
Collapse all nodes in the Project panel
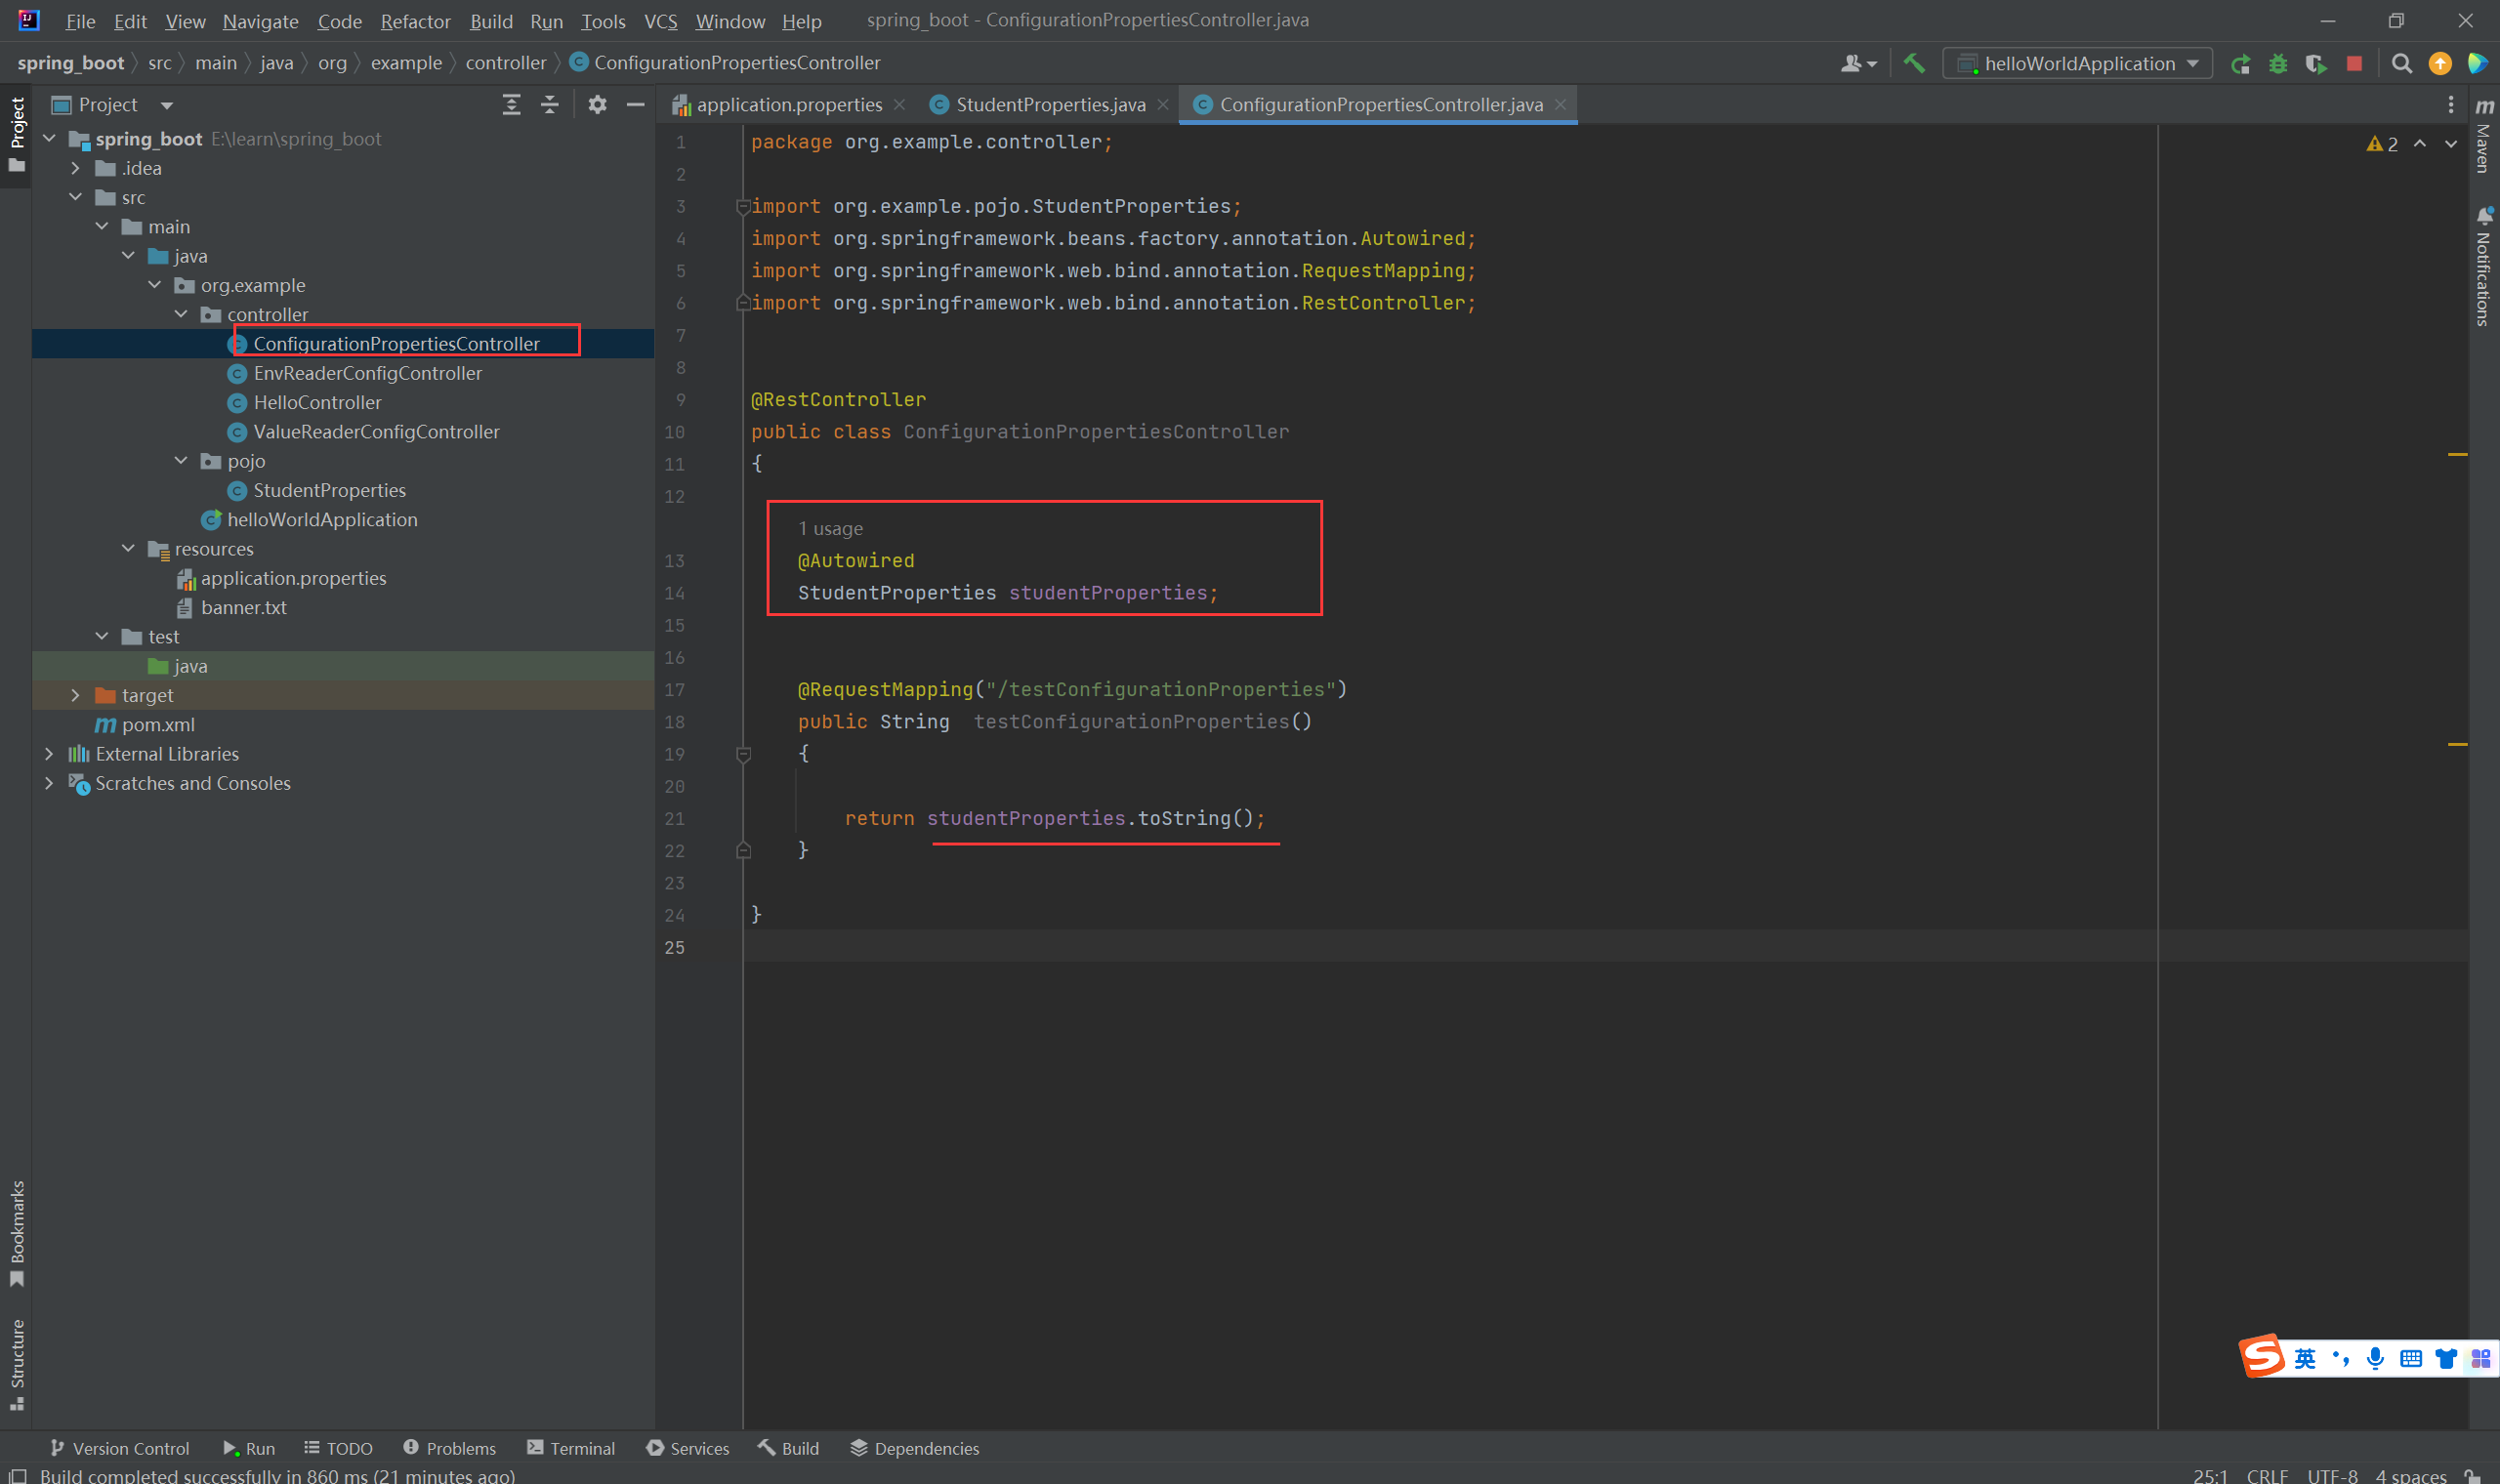[549, 105]
